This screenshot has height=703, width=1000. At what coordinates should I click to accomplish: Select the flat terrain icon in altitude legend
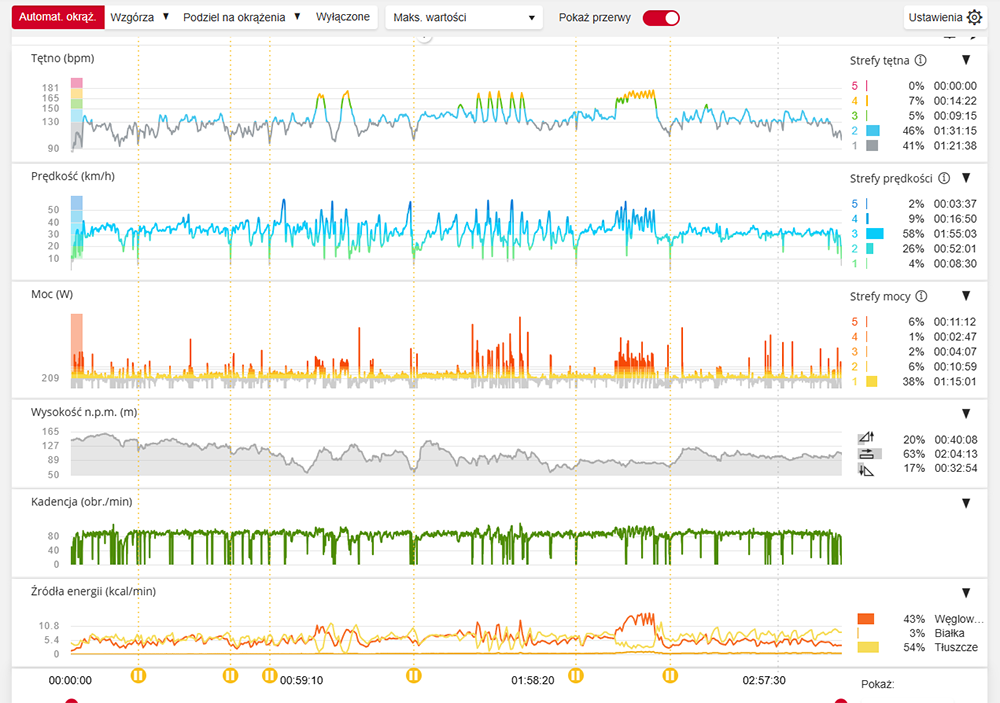tap(866, 453)
